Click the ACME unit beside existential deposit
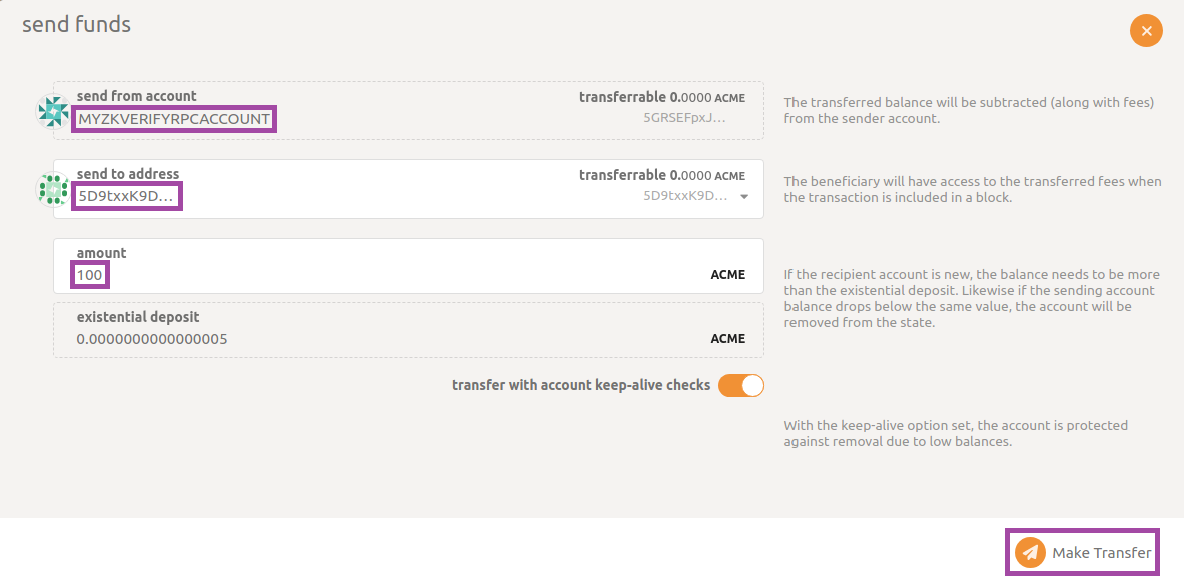 point(727,339)
